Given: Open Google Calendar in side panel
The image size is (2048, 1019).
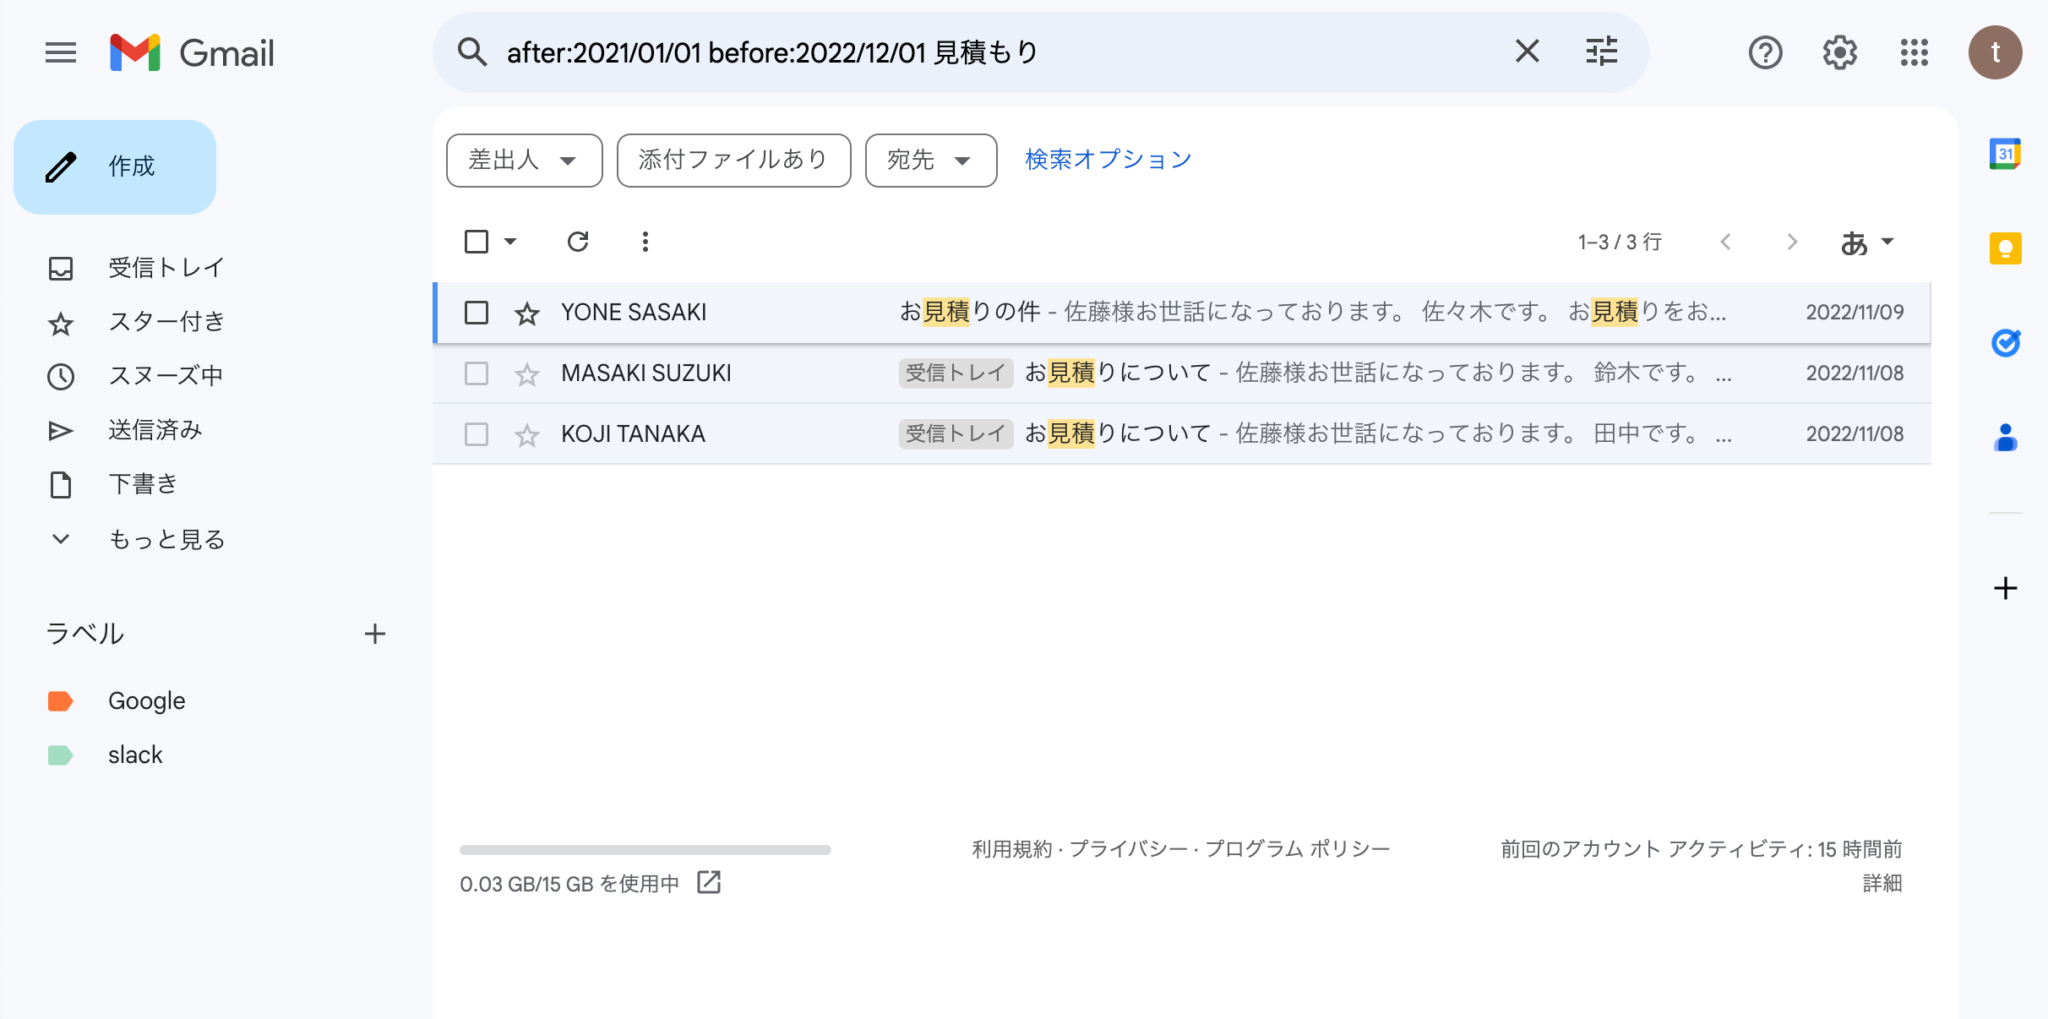Looking at the screenshot, I should [x=2004, y=153].
